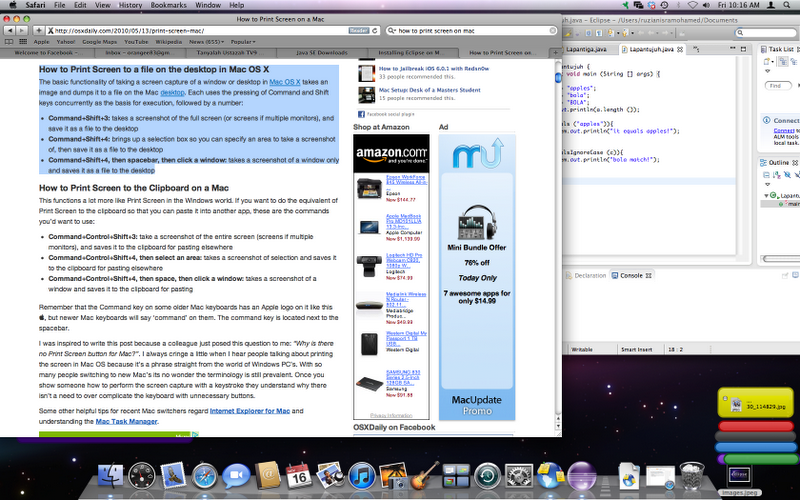Toggle Safari Reader button in address bar
Image resolution: width=800 pixels, height=500 pixels.
pyautogui.click(x=358, y=31)
